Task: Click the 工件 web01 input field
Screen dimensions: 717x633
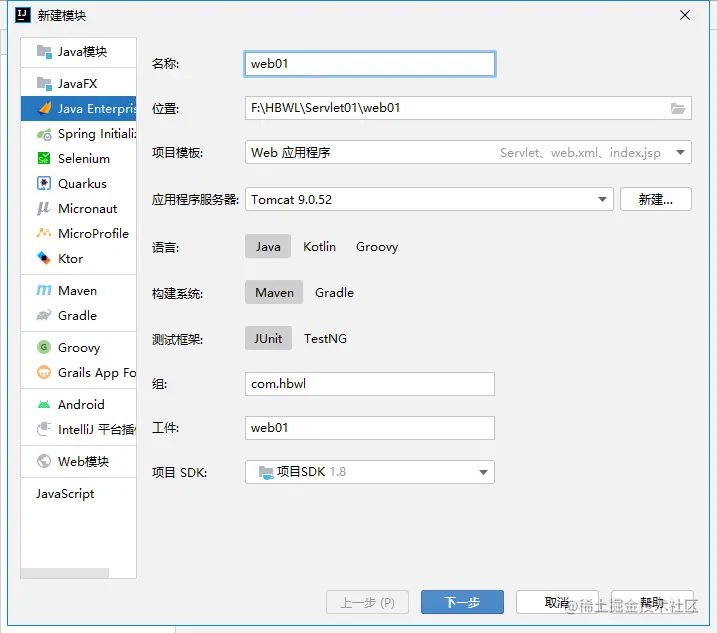Action: click(370, 428)
